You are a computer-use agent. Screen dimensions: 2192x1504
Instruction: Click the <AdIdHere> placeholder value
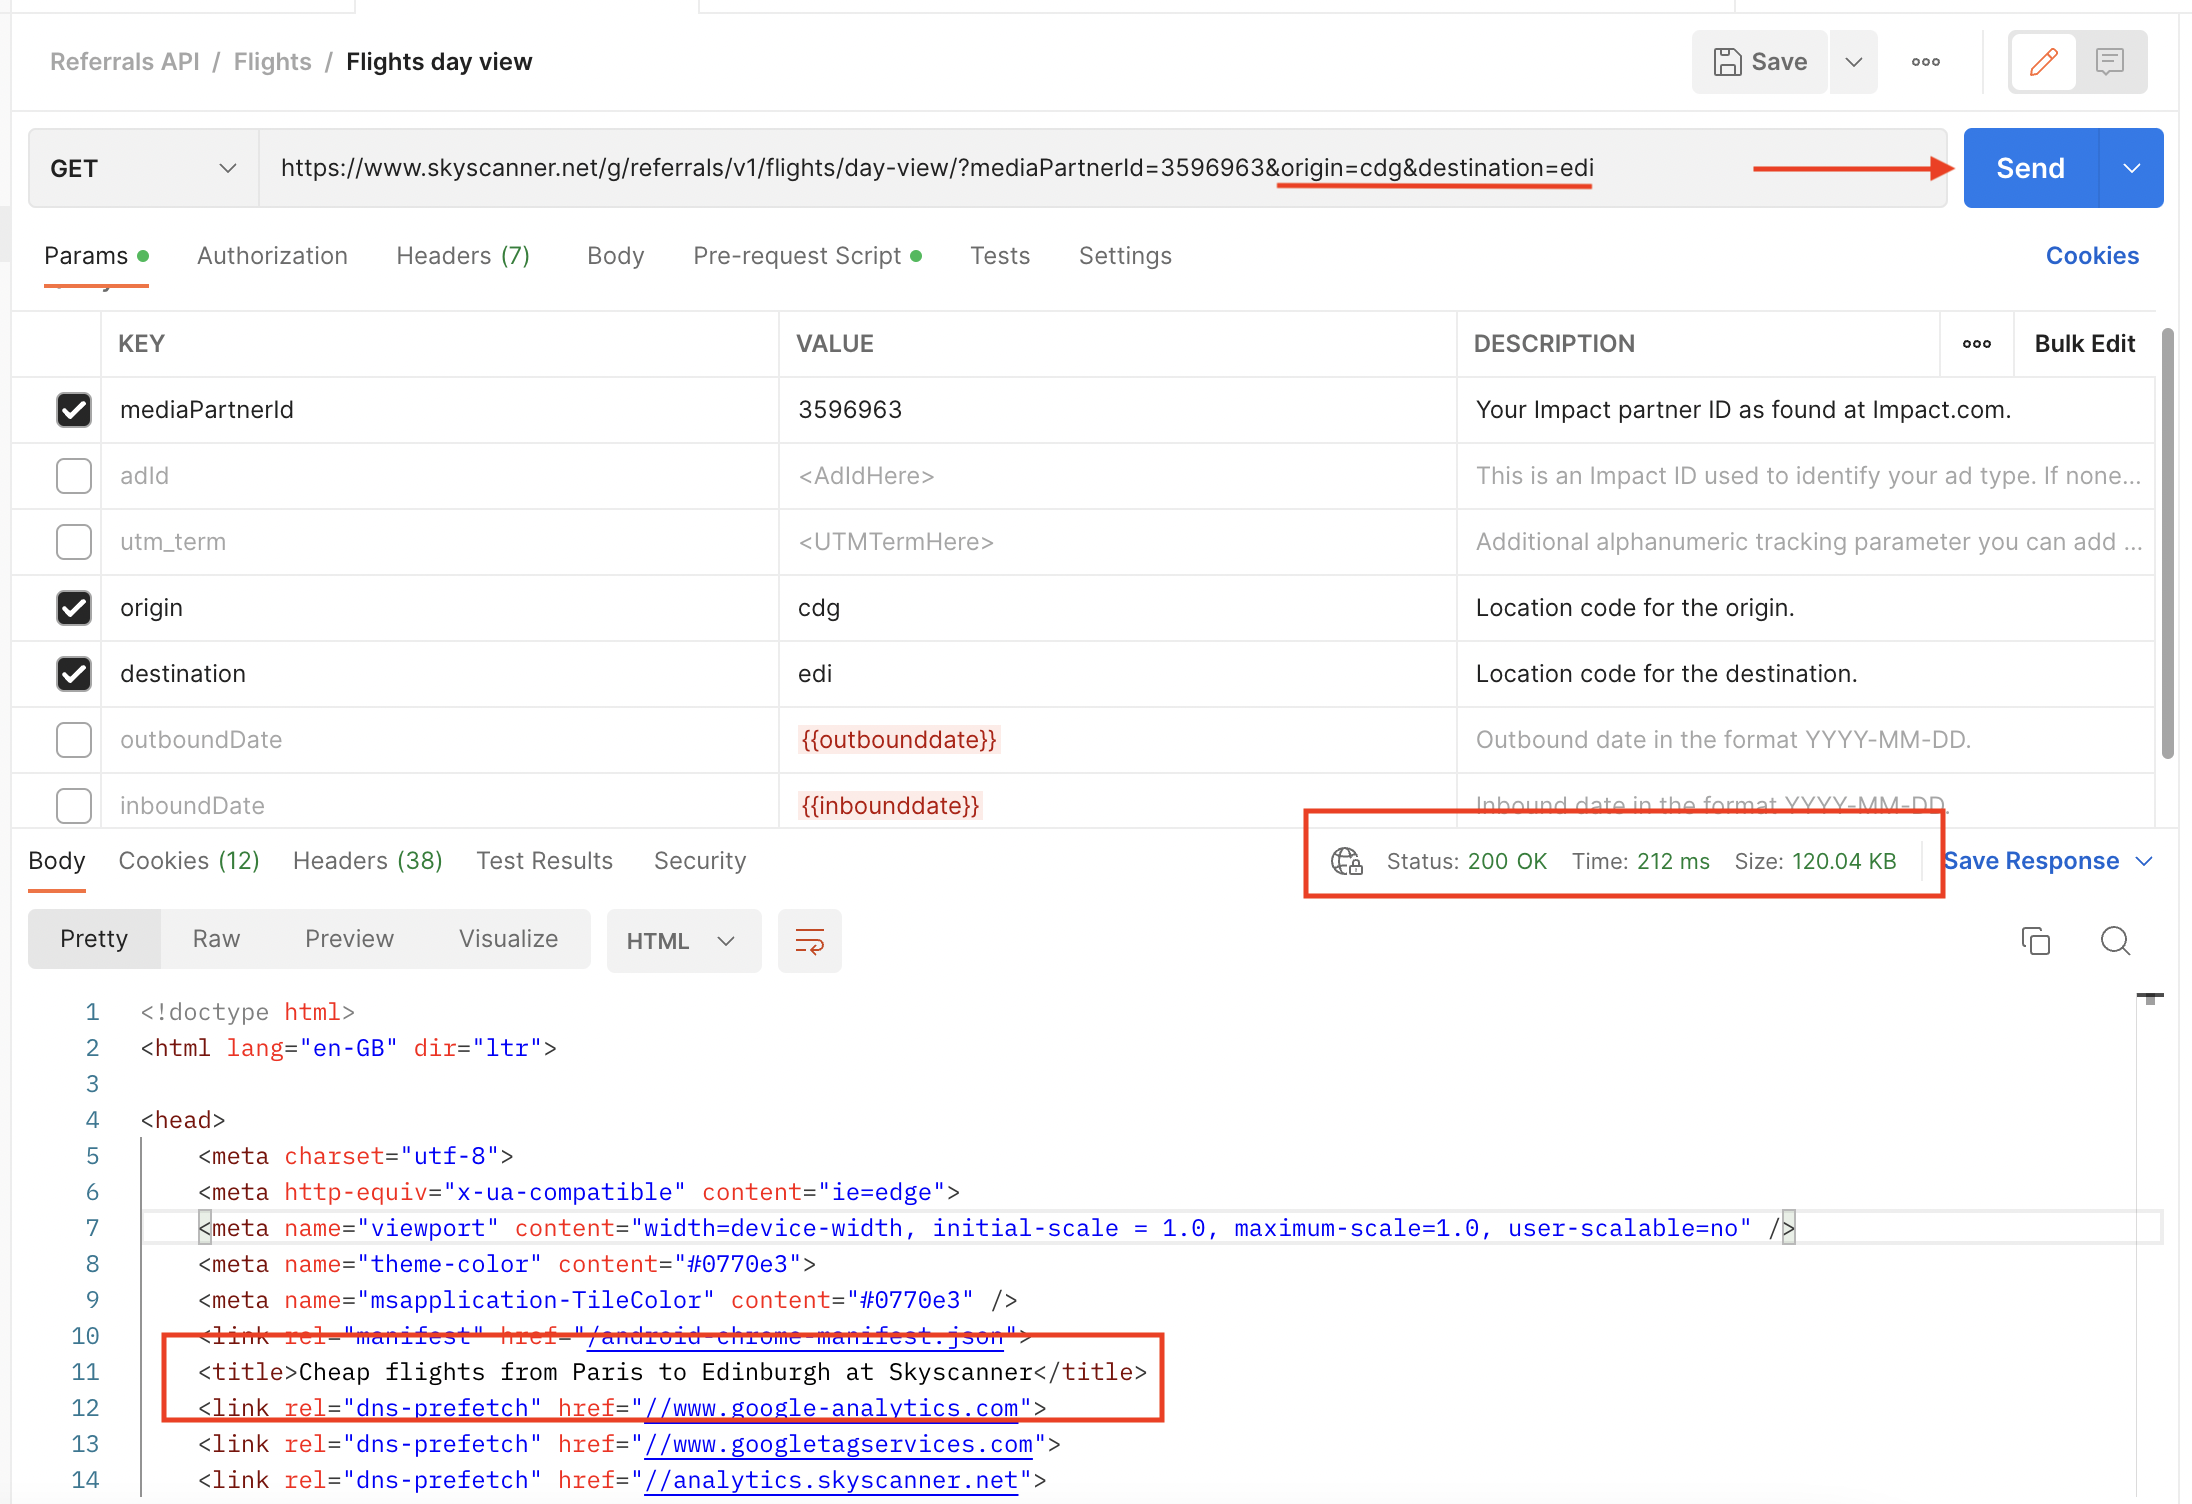866,476
